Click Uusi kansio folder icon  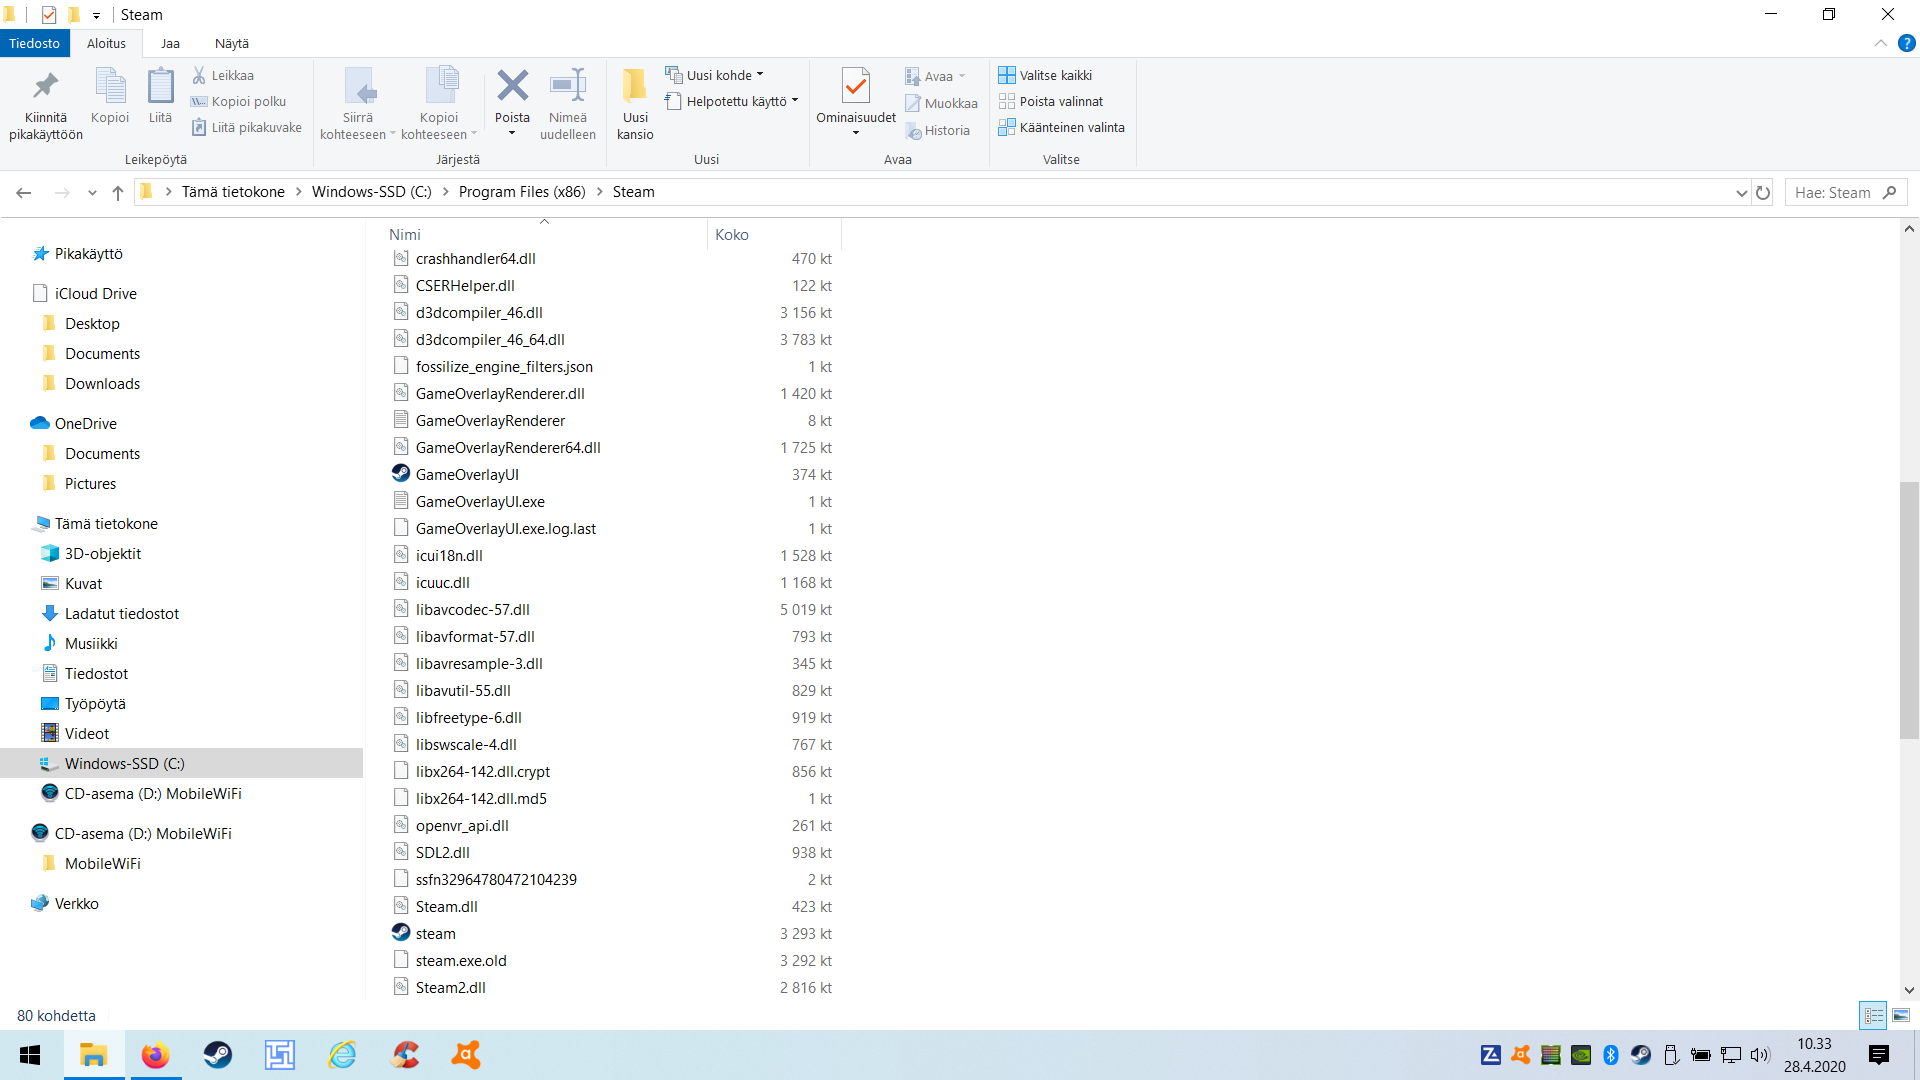635,86
